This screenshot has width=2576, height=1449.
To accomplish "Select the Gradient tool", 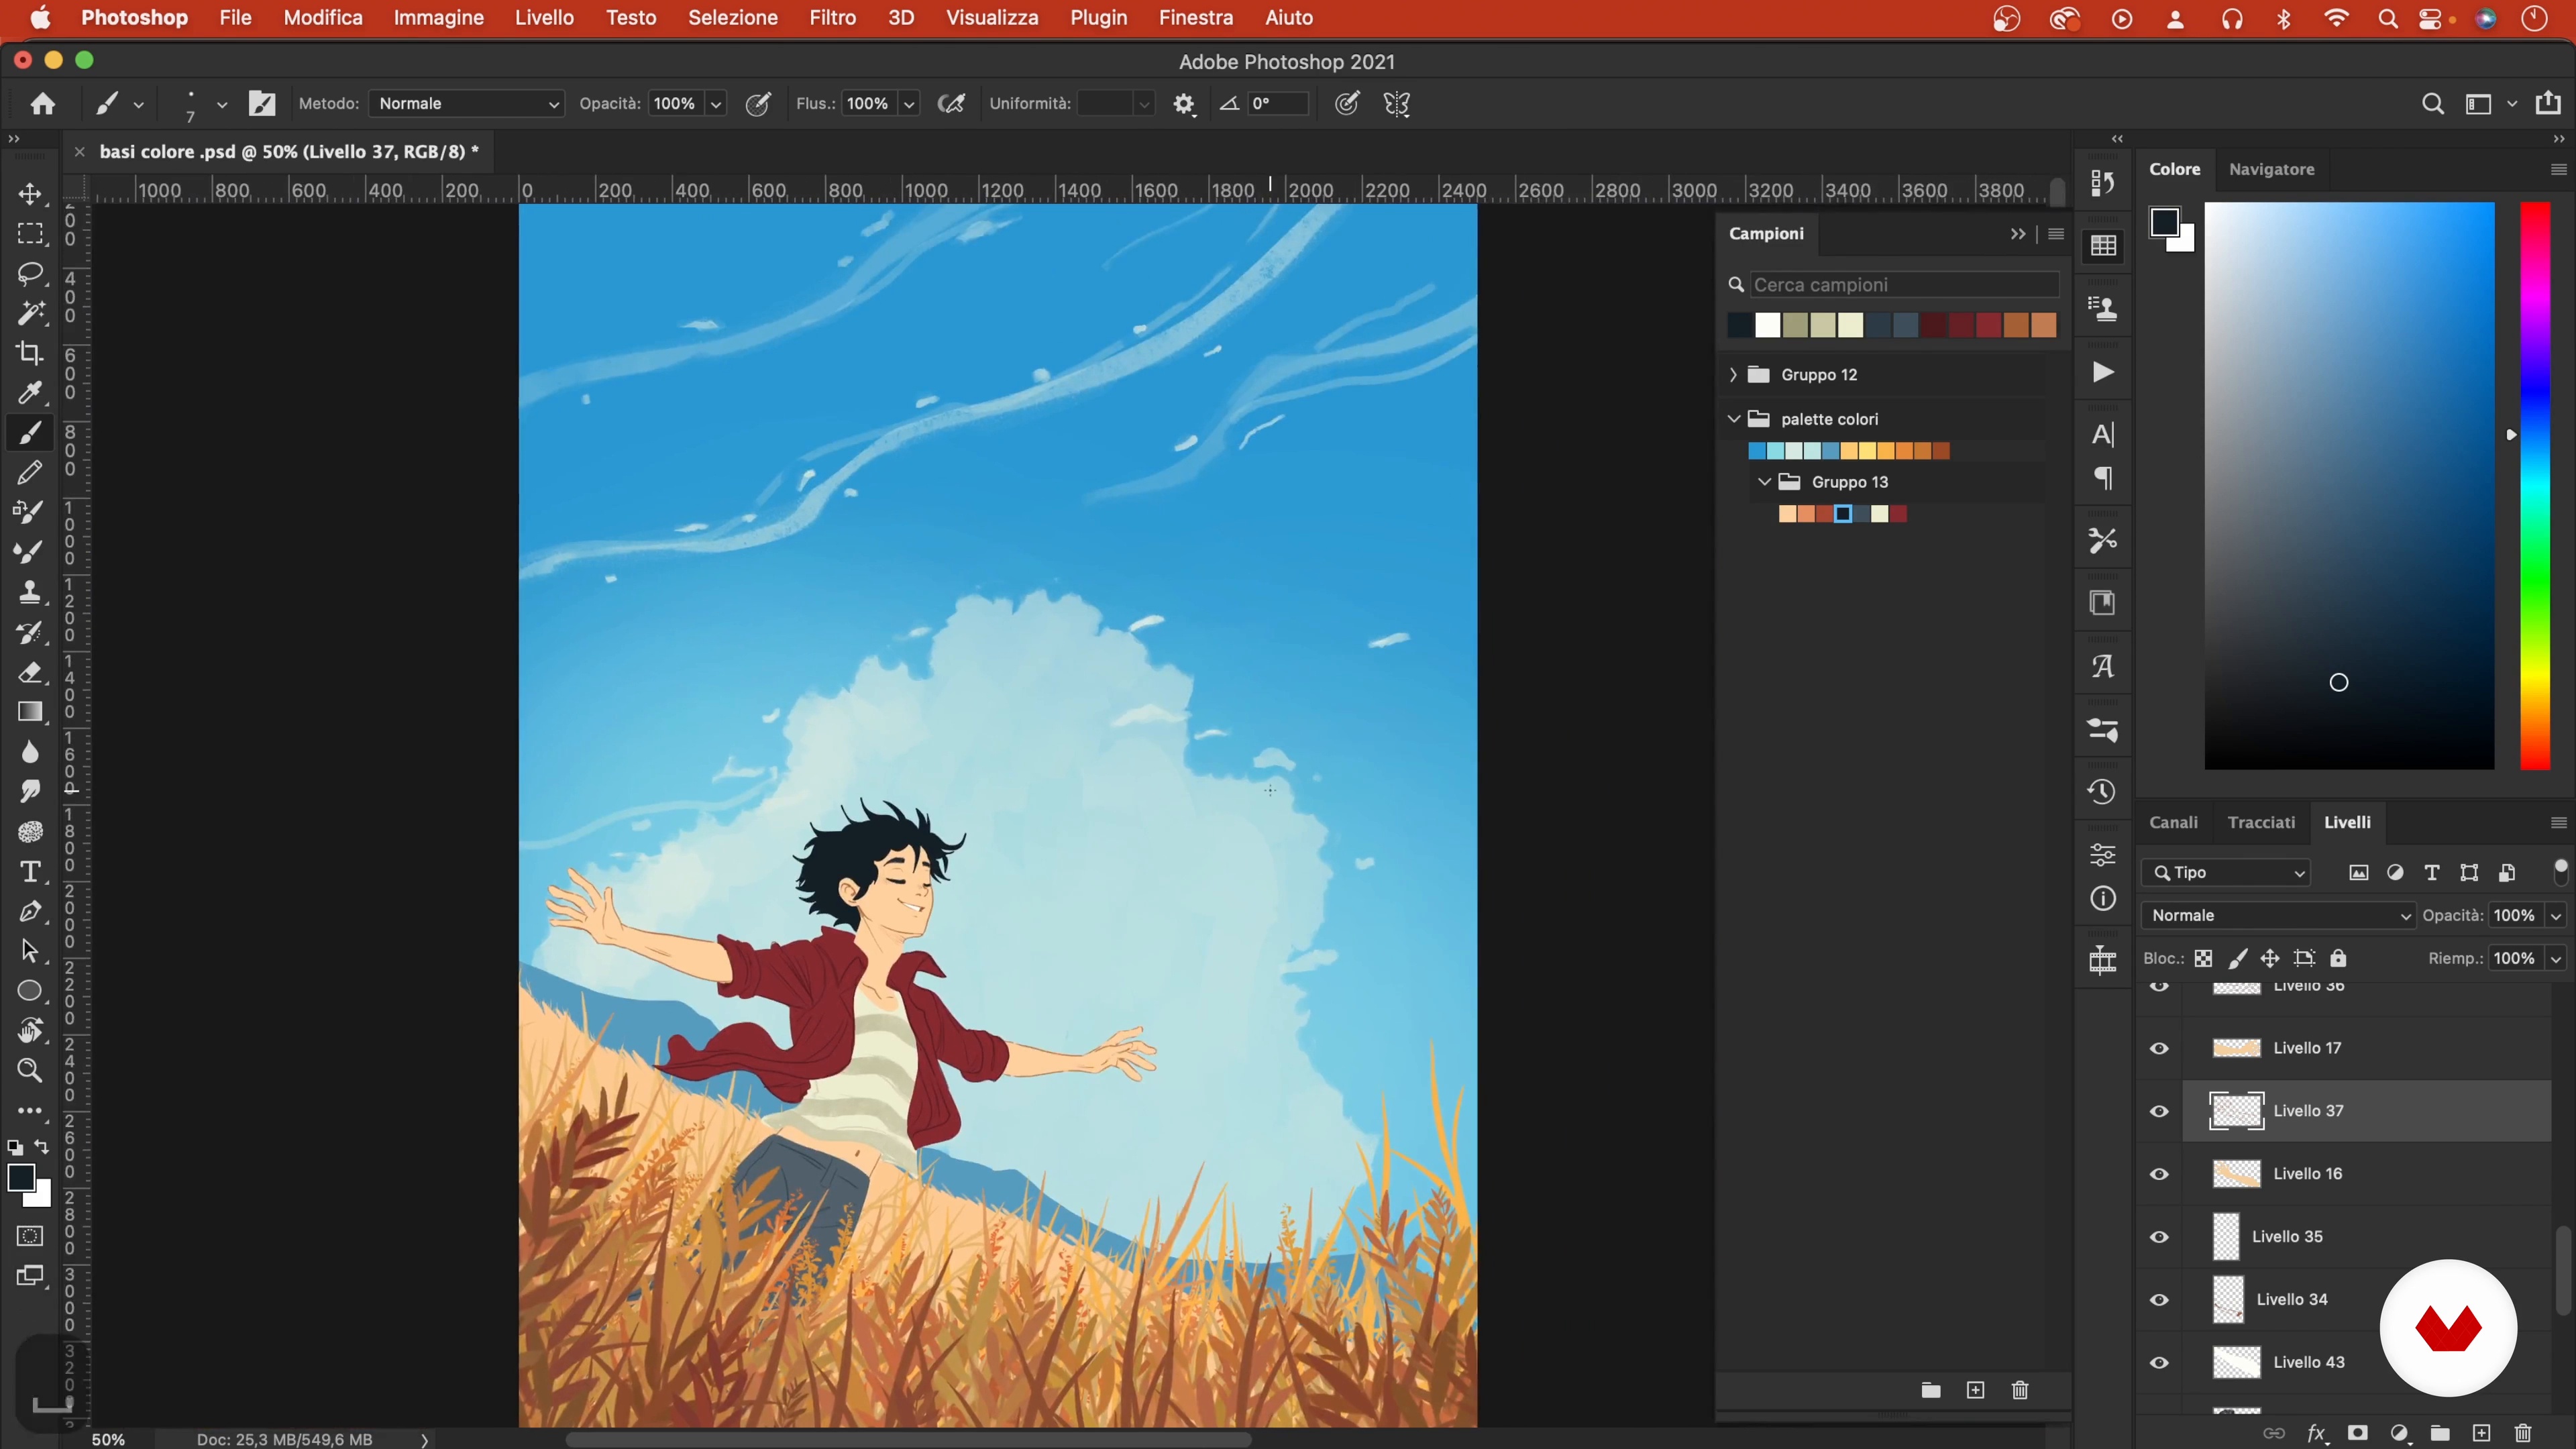I will tap(30, 712).
